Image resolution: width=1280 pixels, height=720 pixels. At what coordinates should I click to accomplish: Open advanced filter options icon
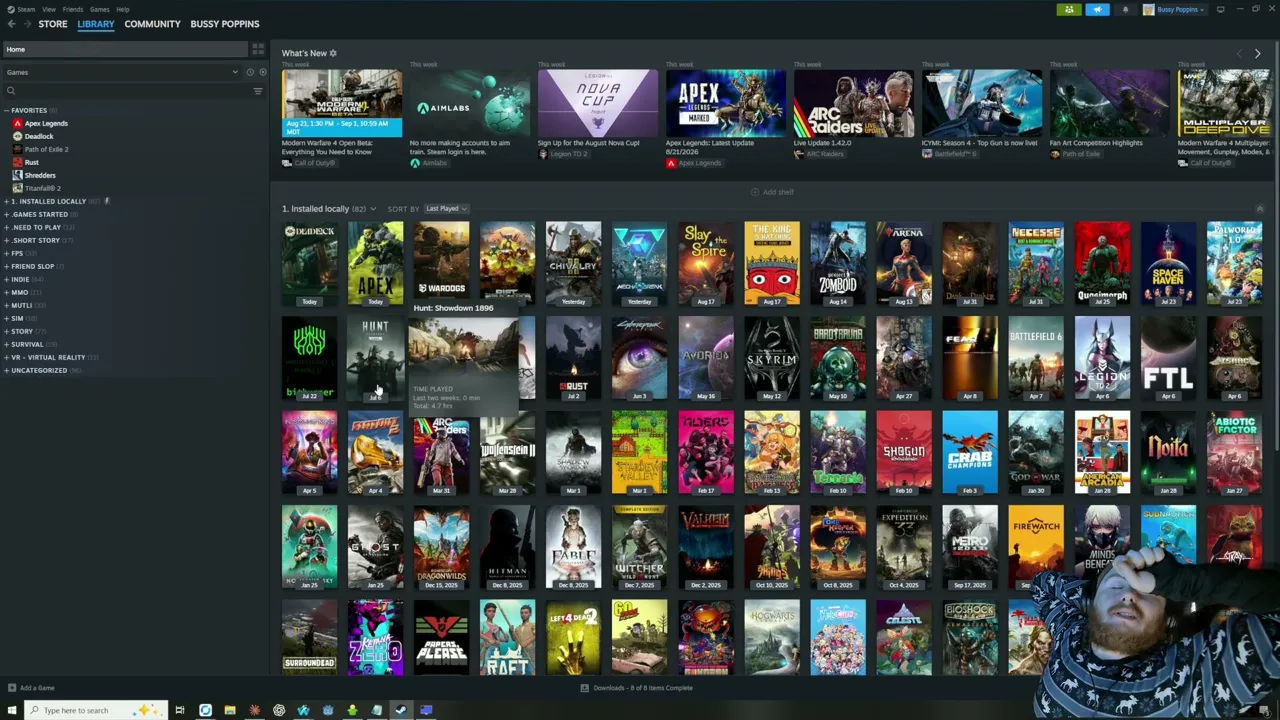[258, 91]
